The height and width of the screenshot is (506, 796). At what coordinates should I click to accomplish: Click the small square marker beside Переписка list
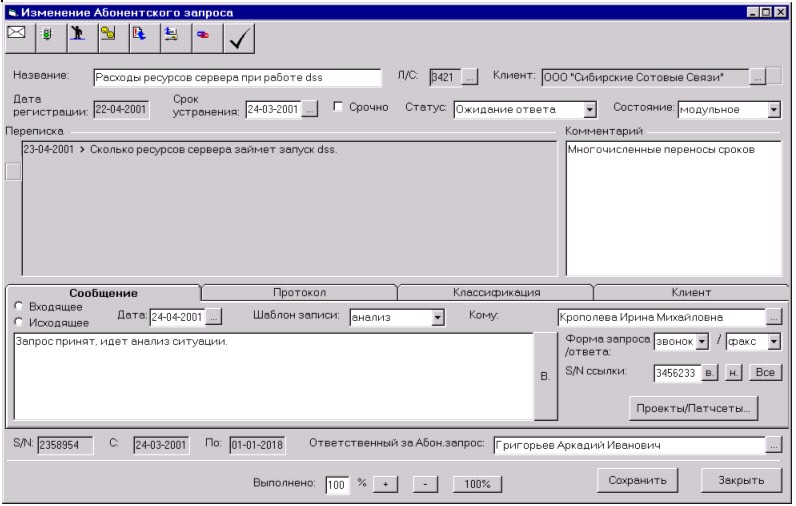click(13, 171)
